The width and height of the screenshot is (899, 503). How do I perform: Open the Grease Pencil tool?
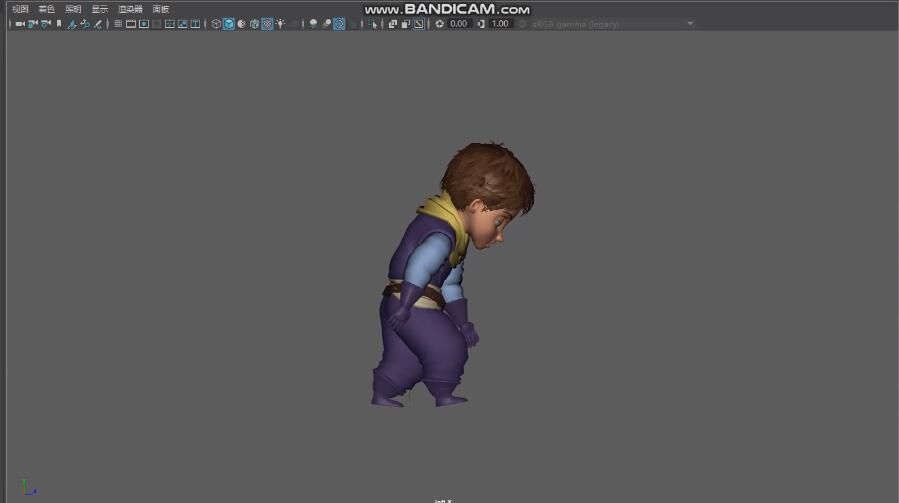pyautogui.click(x=97, y=24)
